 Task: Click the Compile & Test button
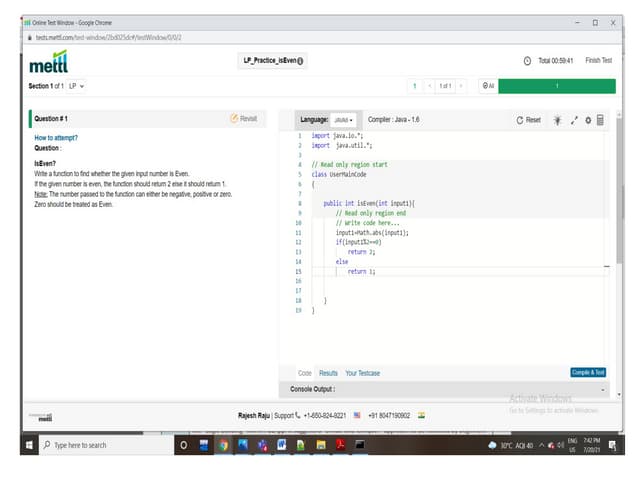(588, 372)
